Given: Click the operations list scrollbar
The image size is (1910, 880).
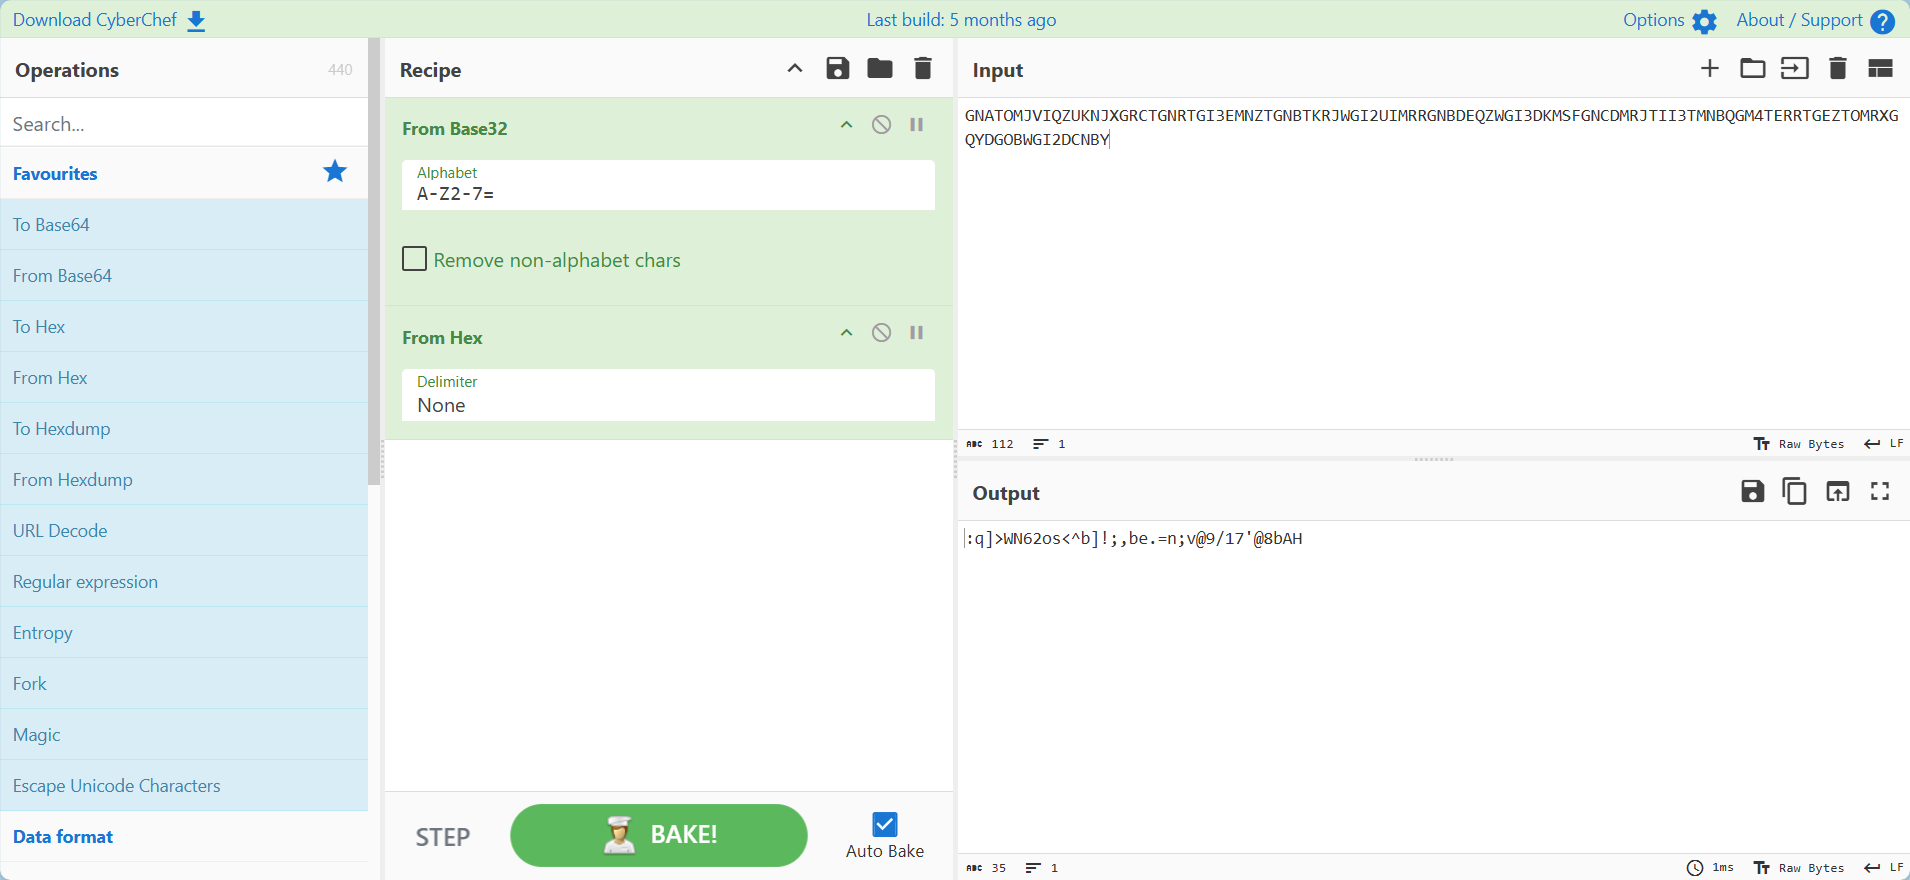Looking at the screenshot, I should click(x=374, y=260).
